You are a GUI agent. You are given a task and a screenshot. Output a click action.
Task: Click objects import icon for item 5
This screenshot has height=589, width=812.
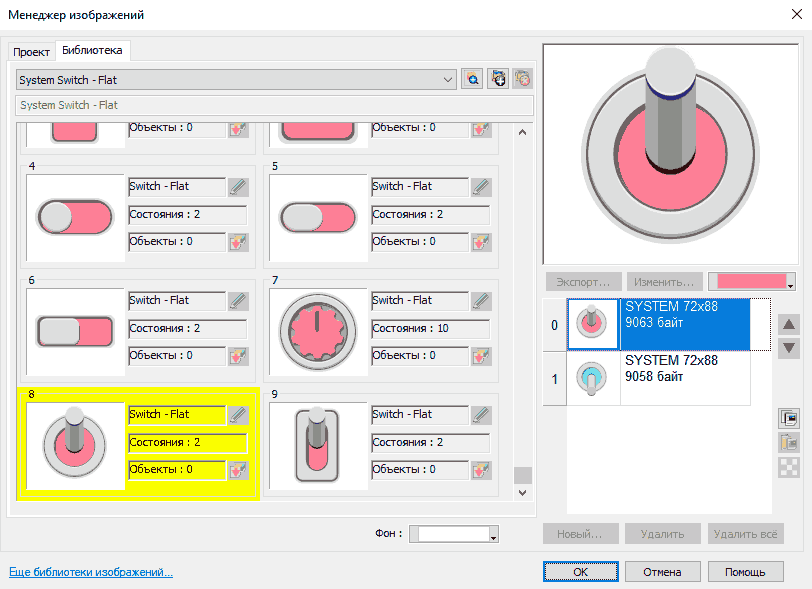coord(481,242)
